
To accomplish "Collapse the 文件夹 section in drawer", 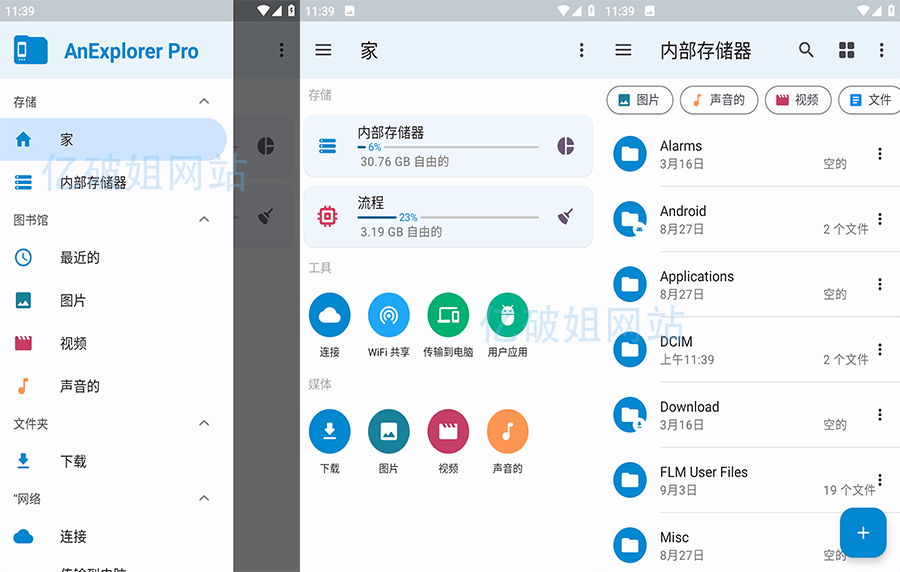I will click(204, 423).
